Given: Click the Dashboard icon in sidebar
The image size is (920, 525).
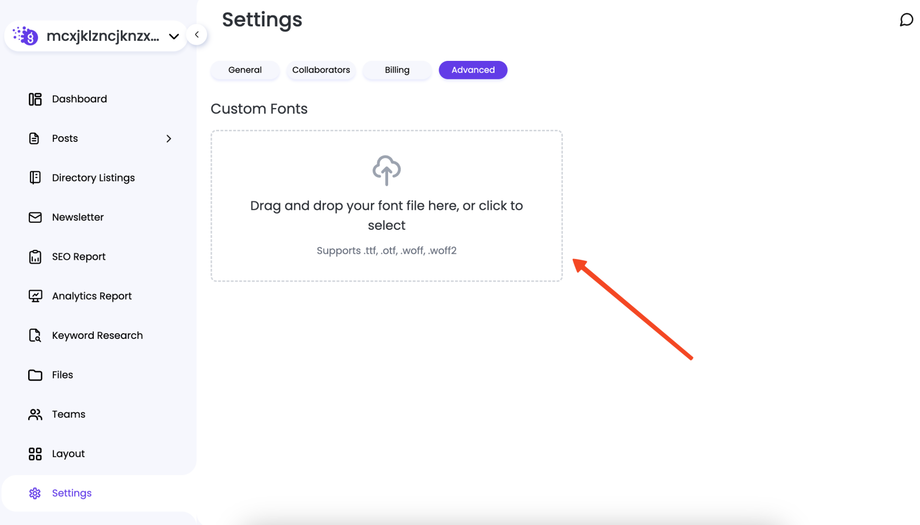Looking at the screenshot, I should [x=35, y=99].
